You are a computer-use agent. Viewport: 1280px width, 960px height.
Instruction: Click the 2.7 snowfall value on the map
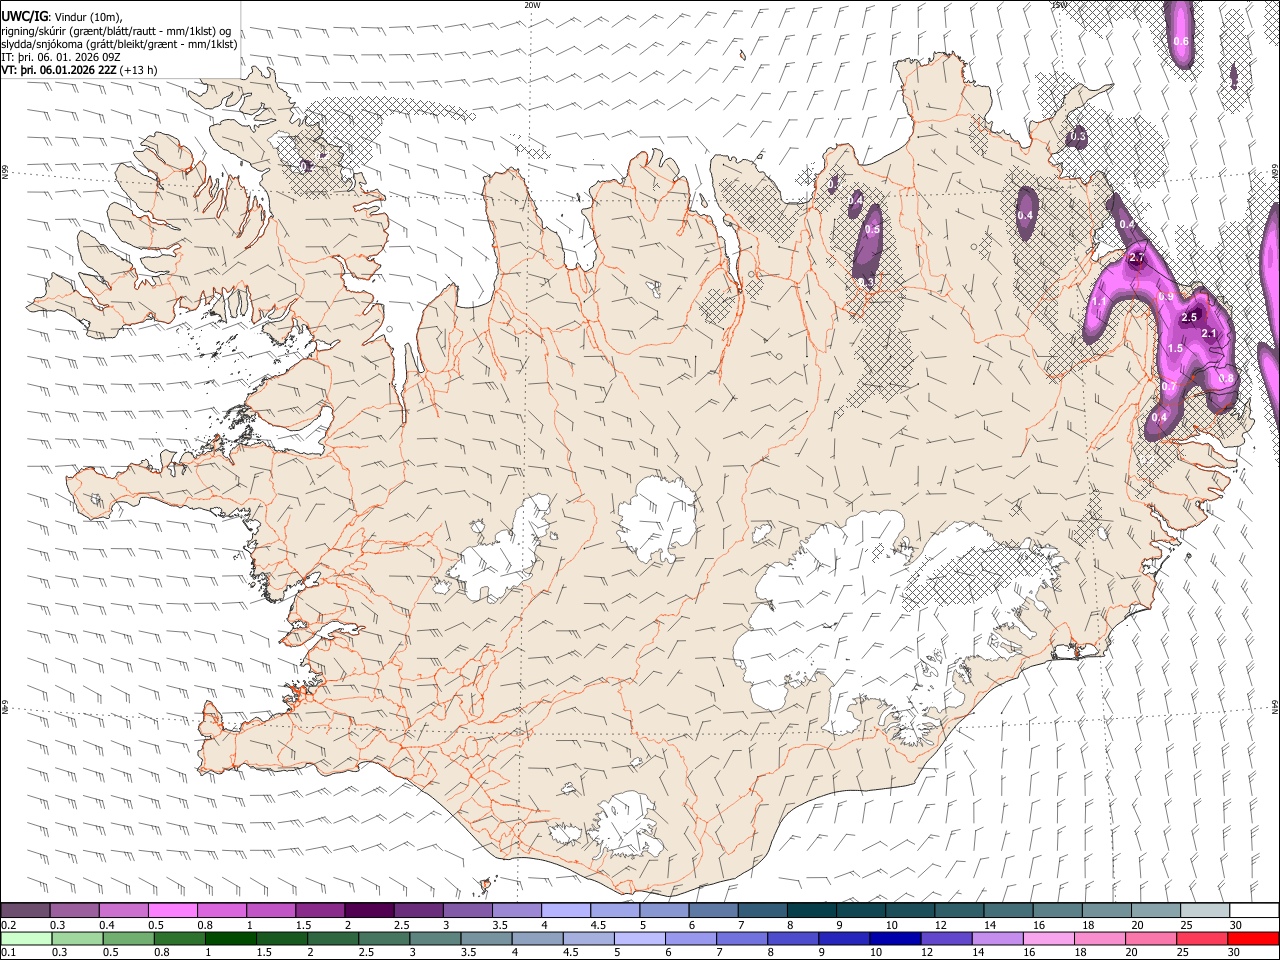[x=1136, y=258]
